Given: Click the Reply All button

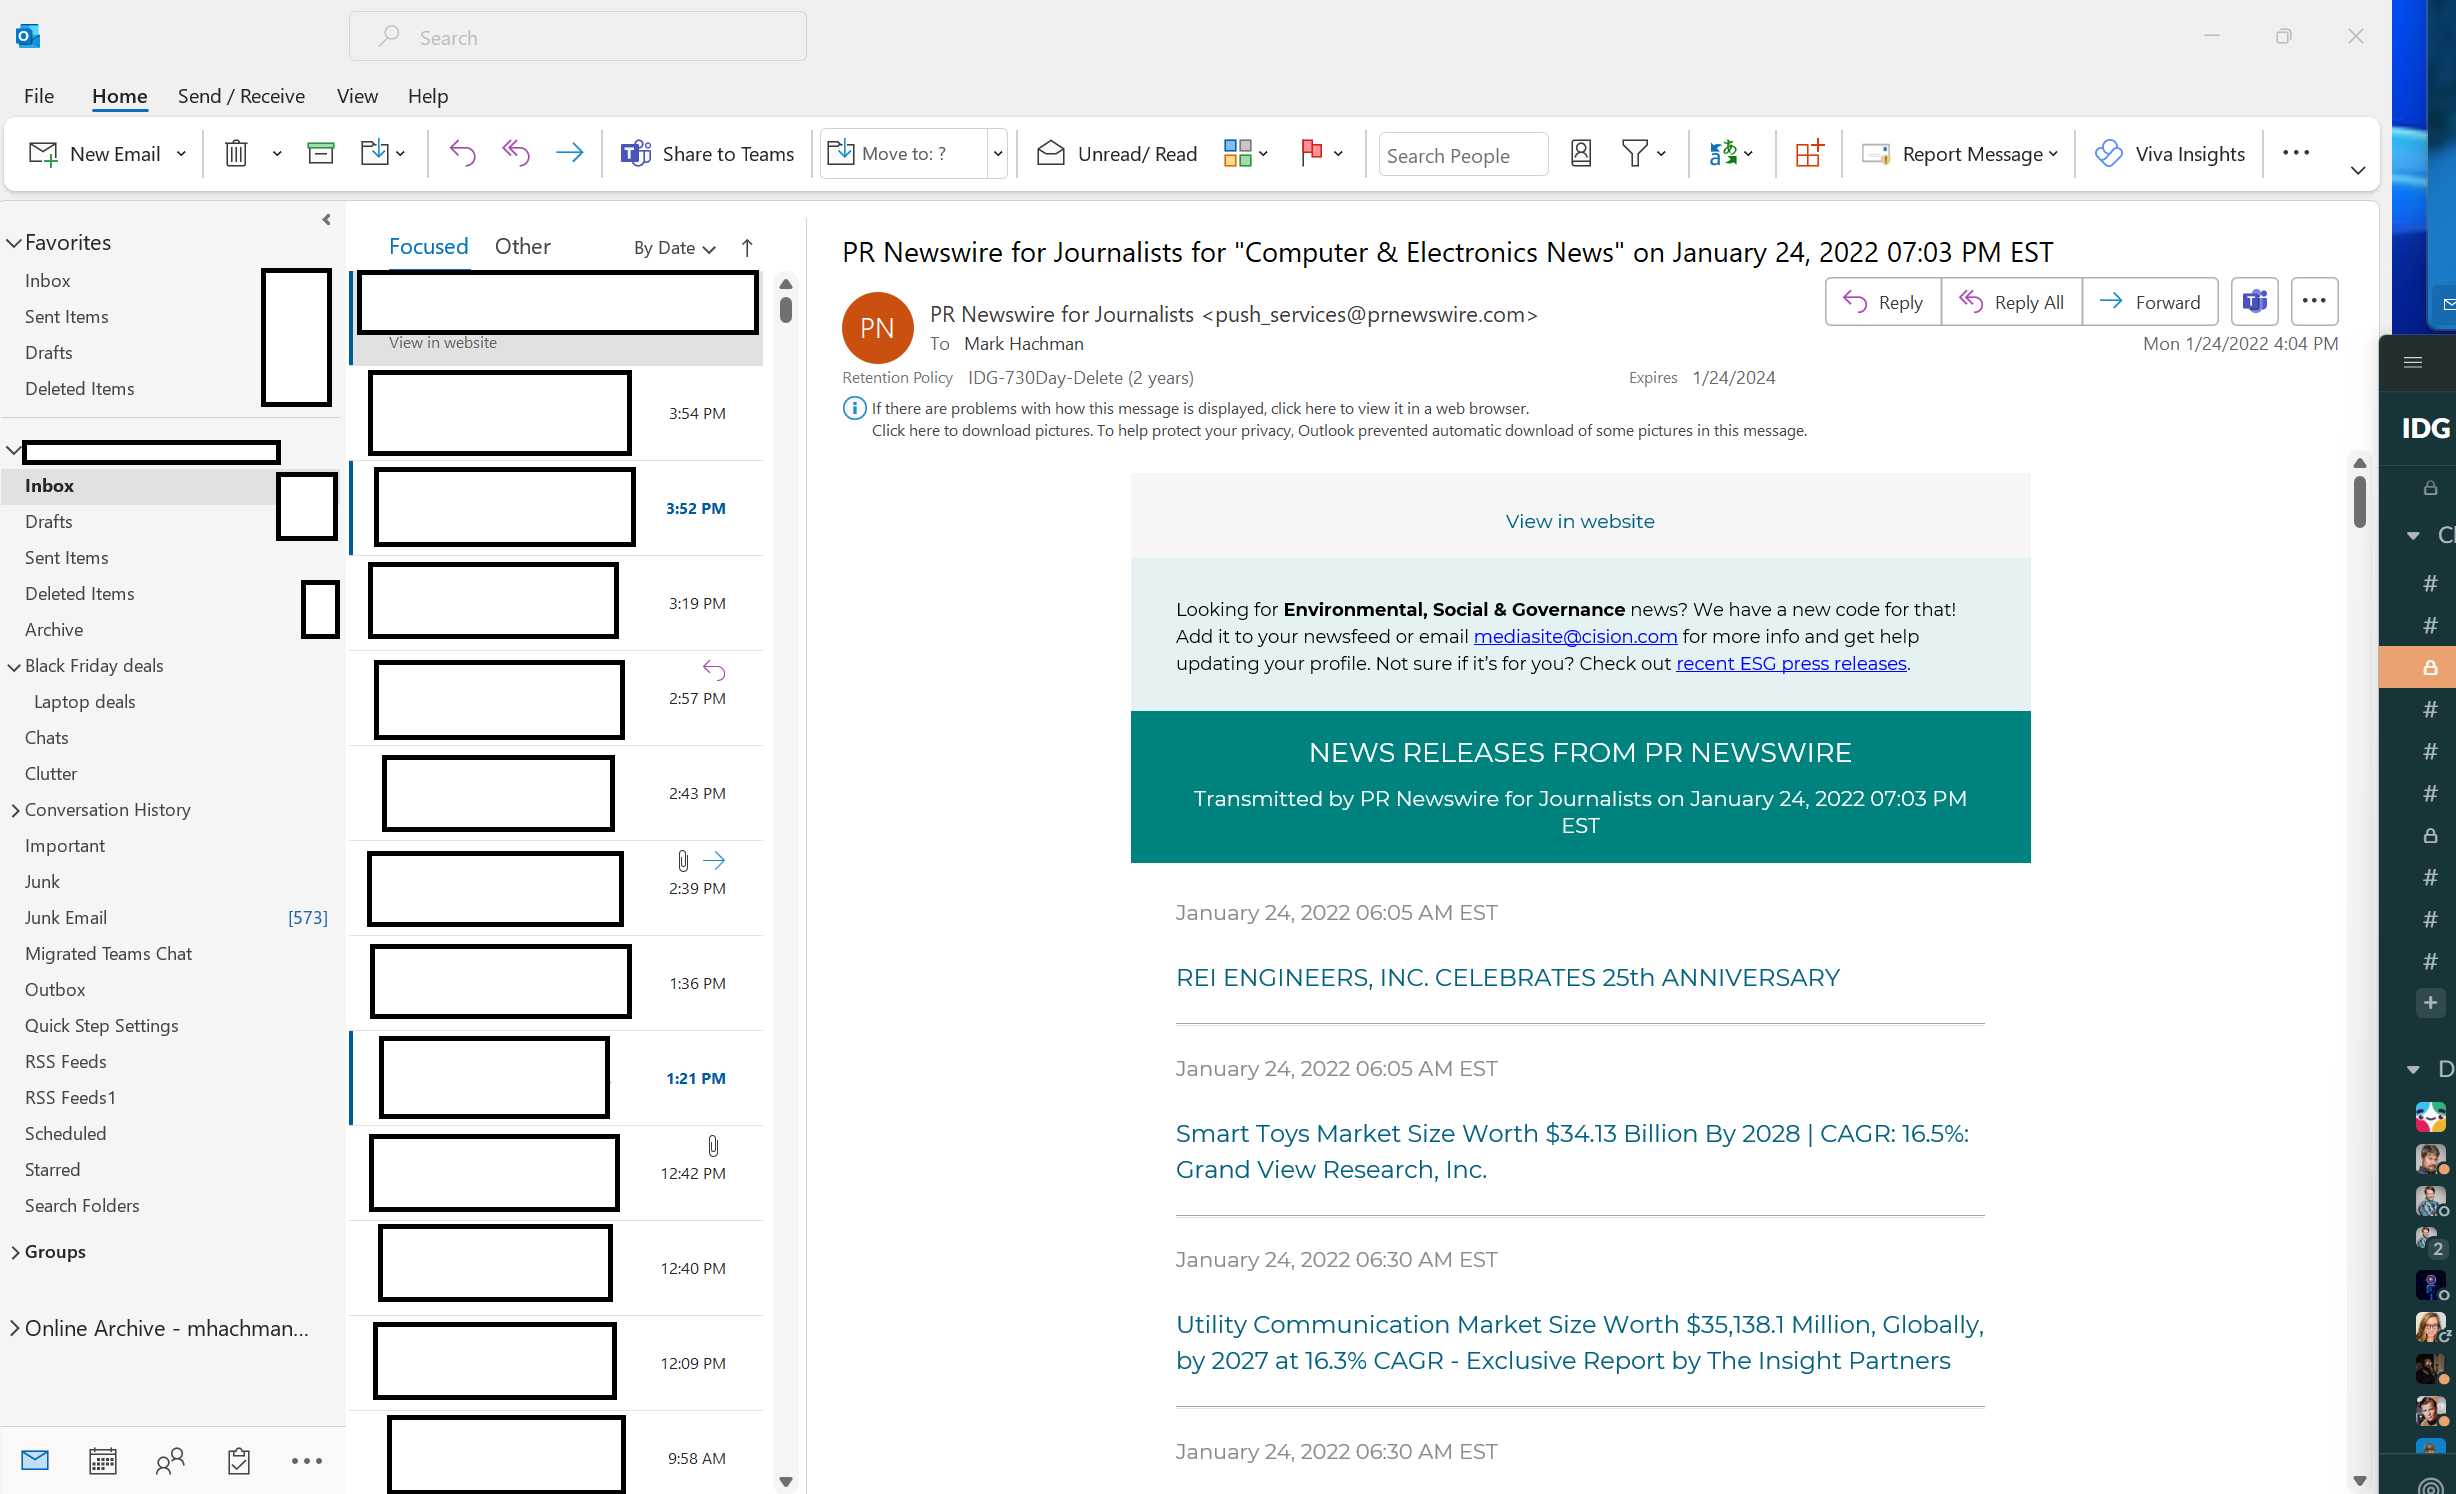Looking at the screenshot, I should tap(2012, 302).
